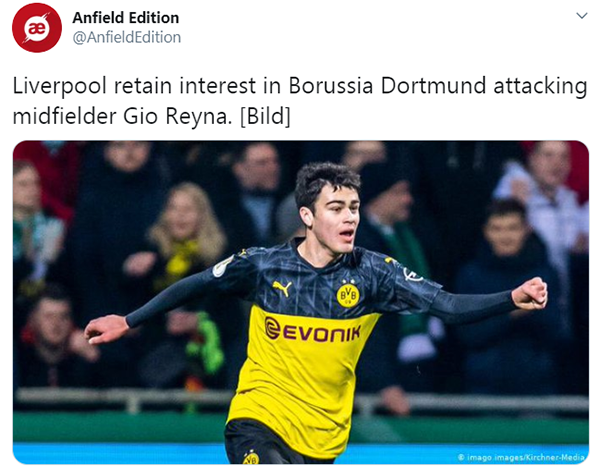Open the Anfield Edition profile avatar
Screen dimensions: 600x466
coord(37,28)
